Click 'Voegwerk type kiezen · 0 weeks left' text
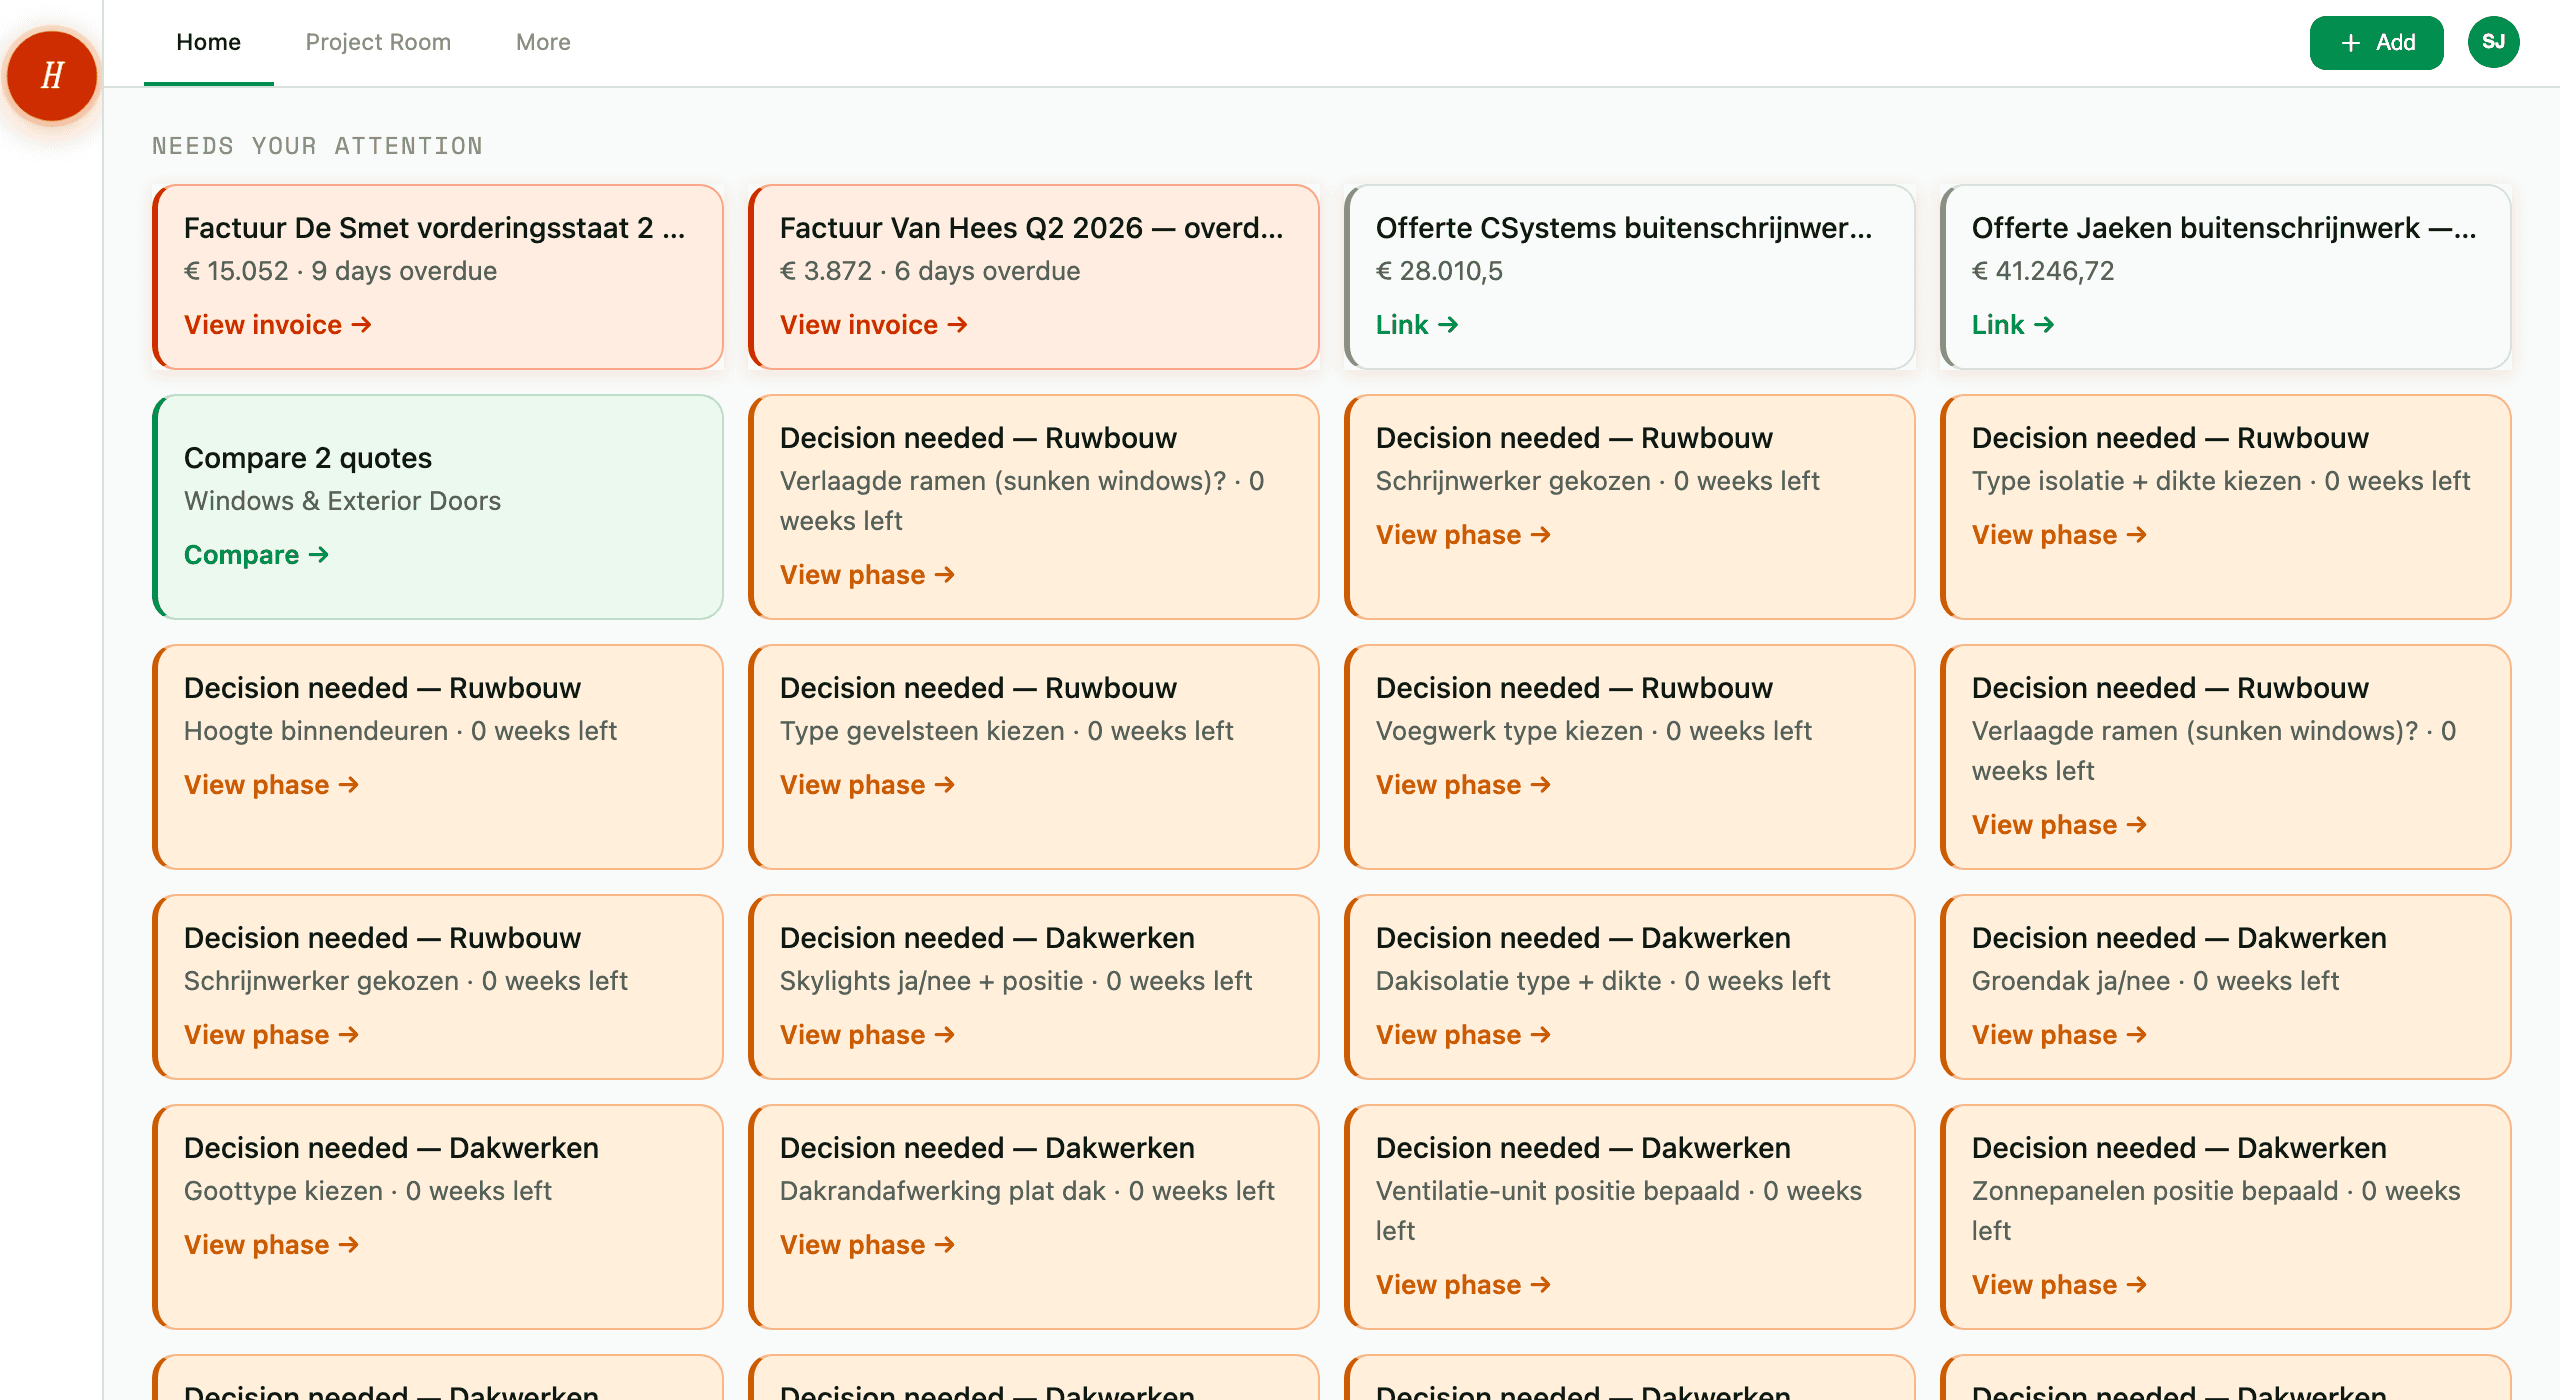The height and width of the screenshot is (1400, 2560). 1593,731
